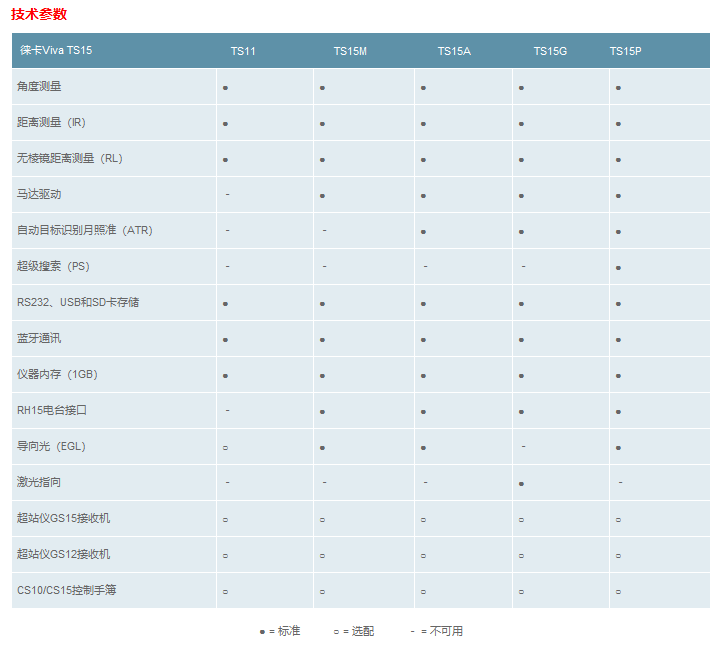Click the optional hollow circle icon in the legend
The width and height of the screenshot is (719, 647).
pos(336,632)
